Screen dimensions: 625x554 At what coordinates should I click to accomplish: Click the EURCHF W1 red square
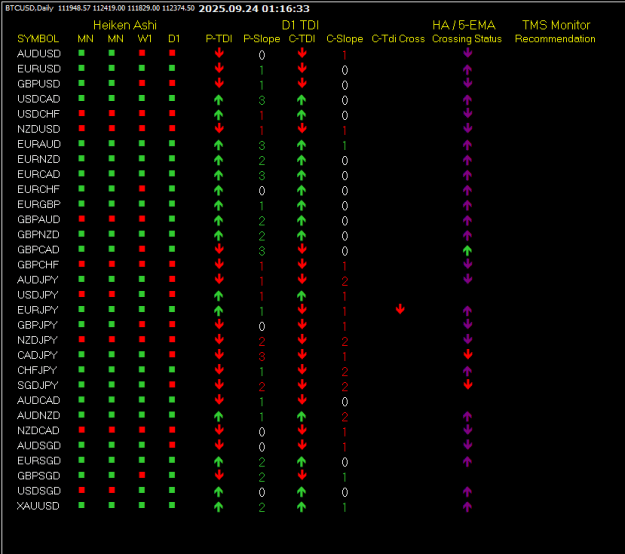coord(142,189)
